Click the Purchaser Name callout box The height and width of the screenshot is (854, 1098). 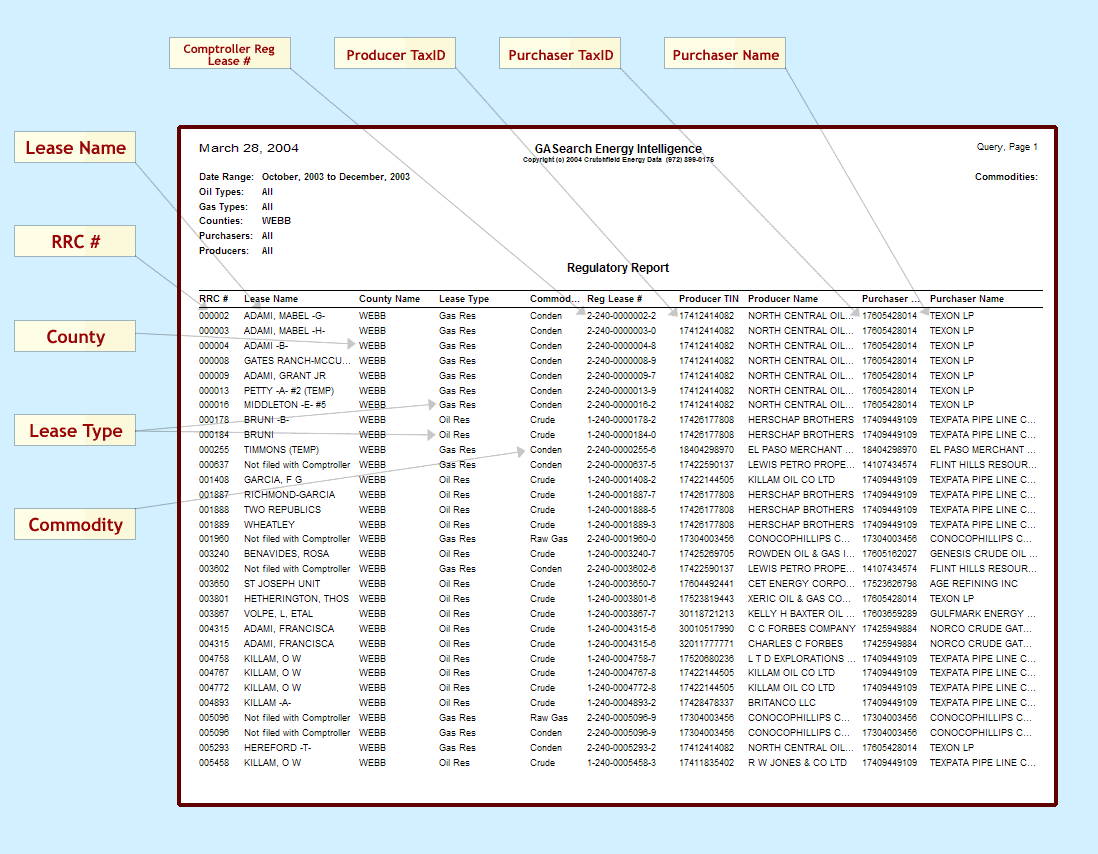[x=725, y=55]
